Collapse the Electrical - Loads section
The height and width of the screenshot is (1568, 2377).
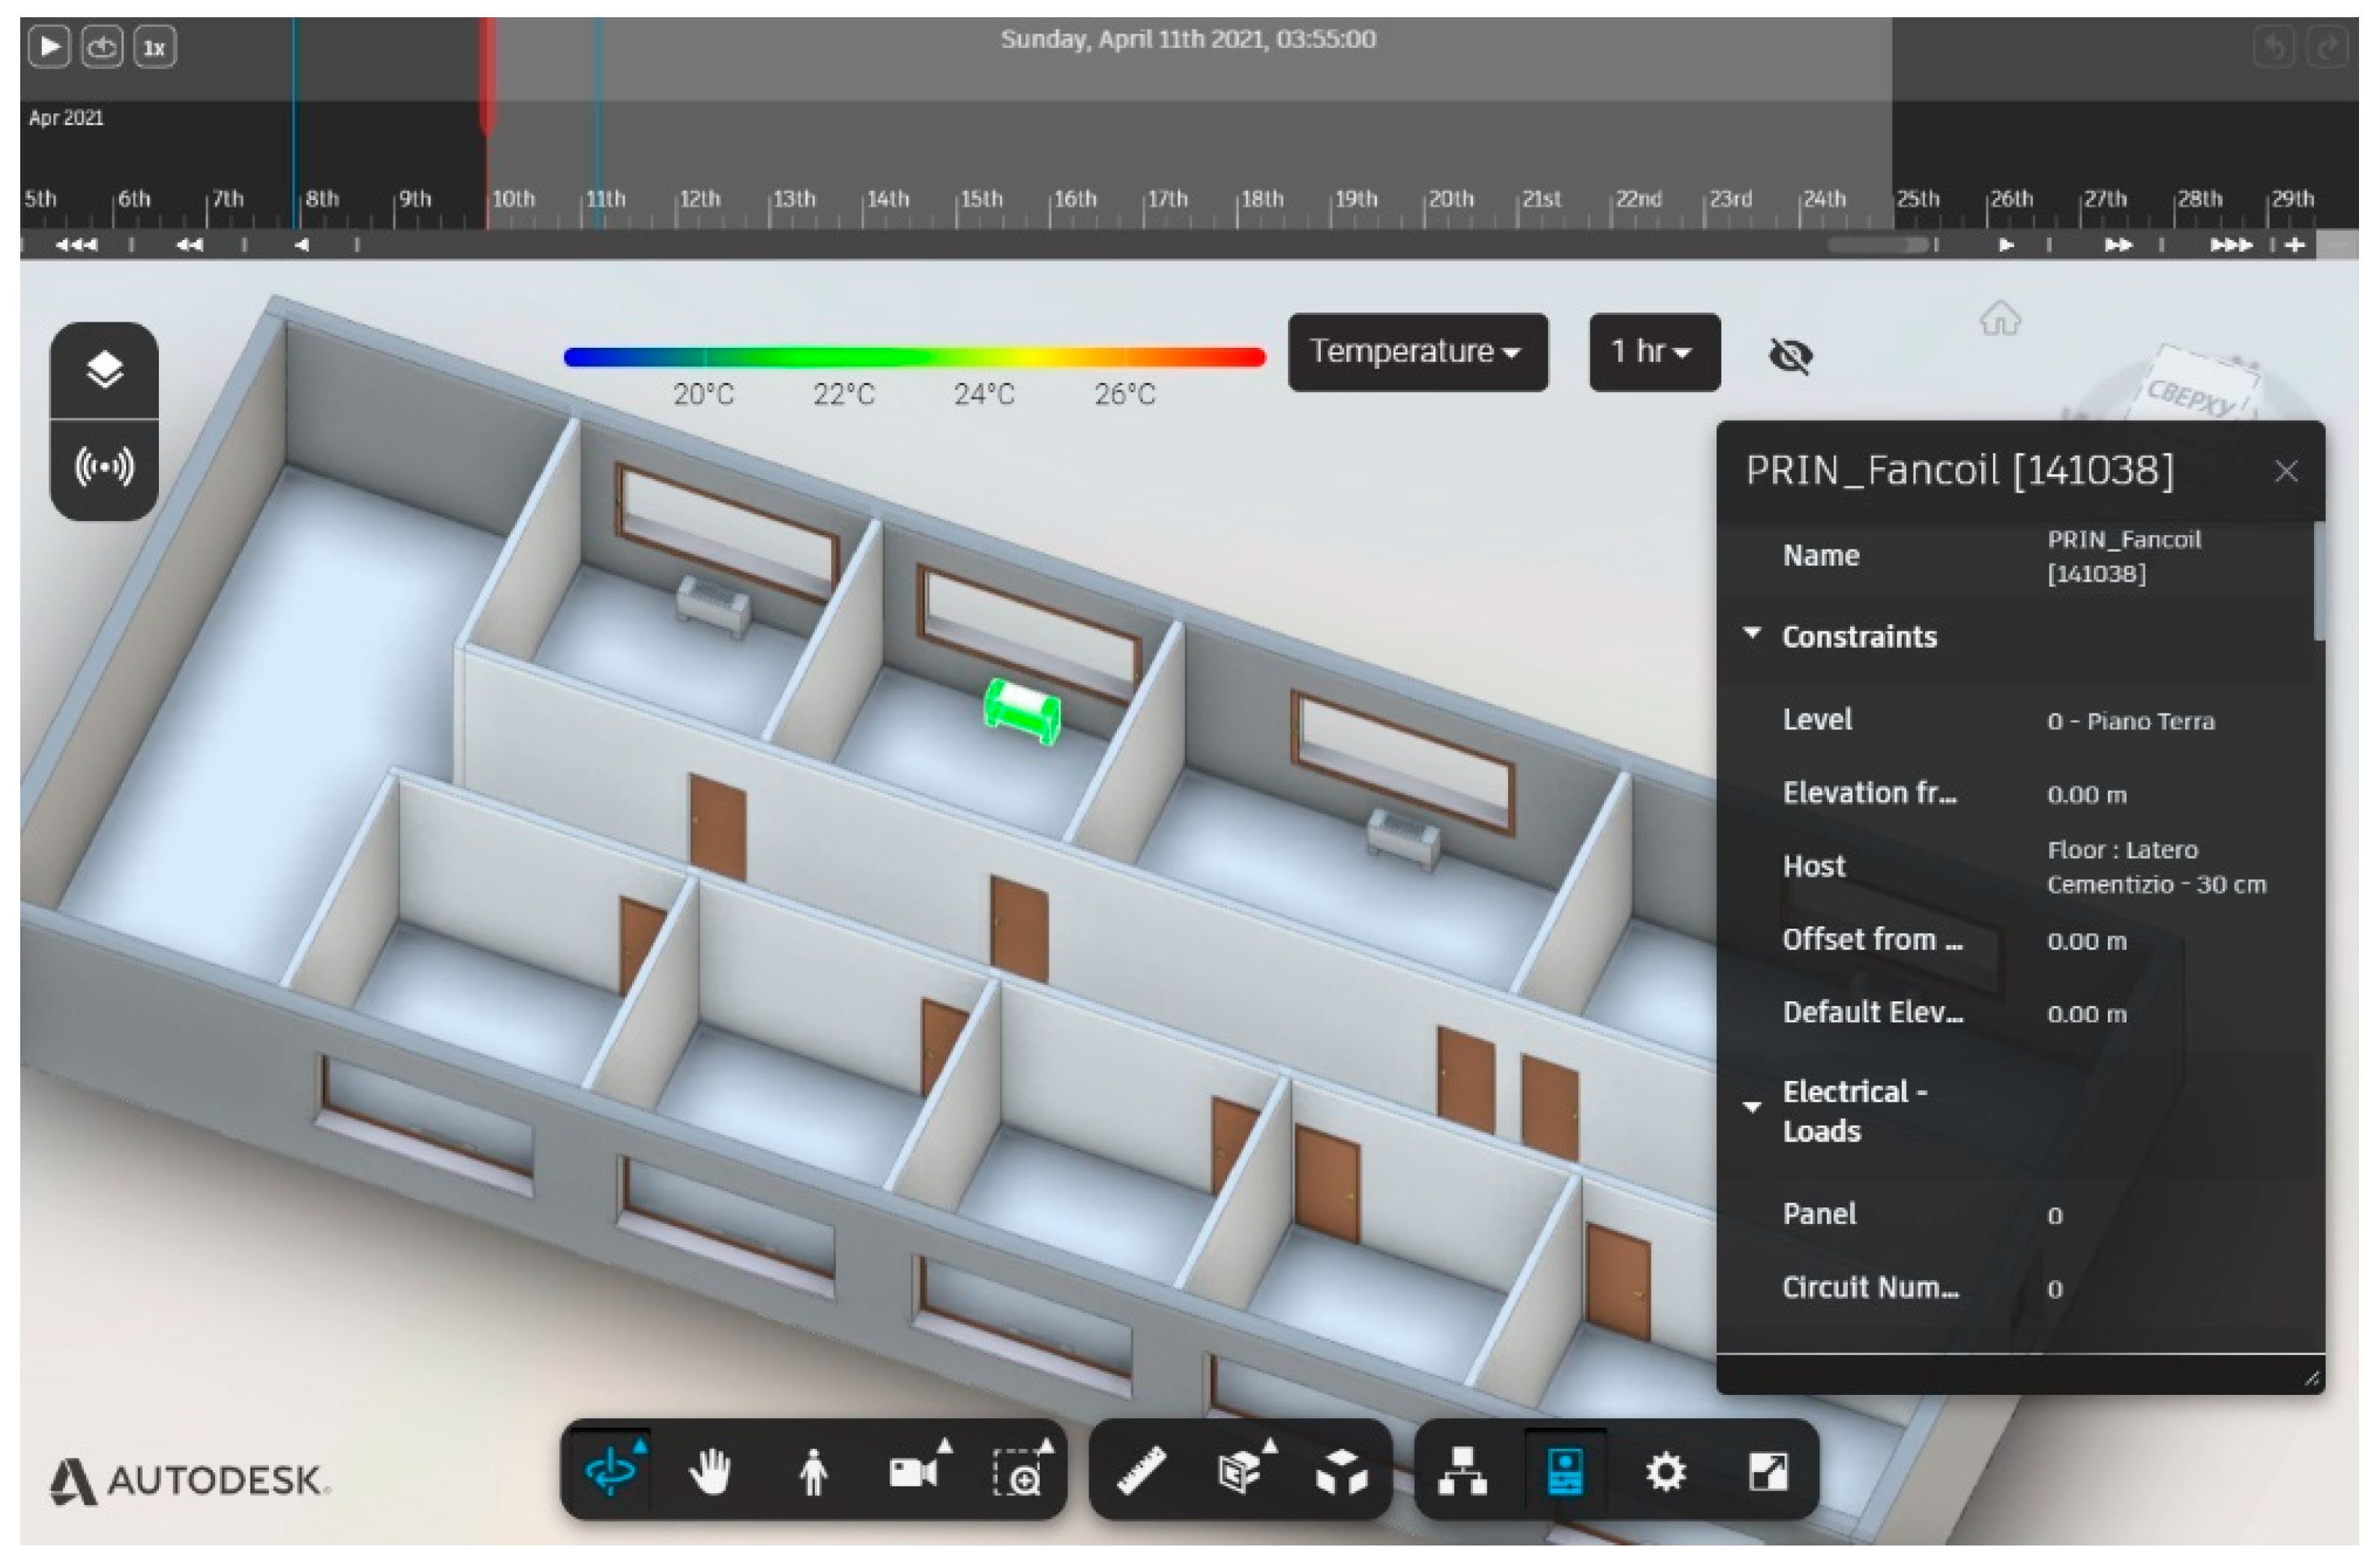(x=1752, y=1107)
